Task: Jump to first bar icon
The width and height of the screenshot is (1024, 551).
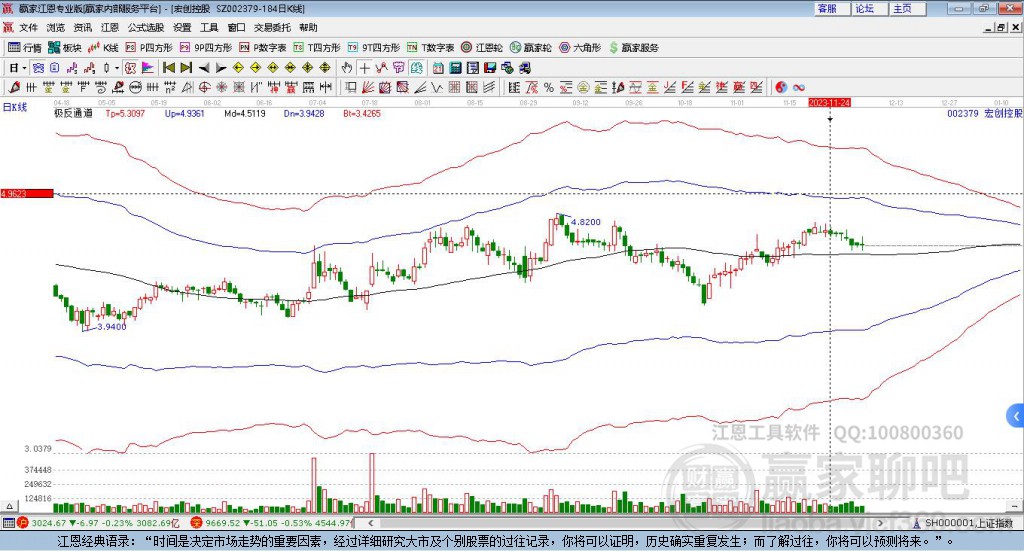Action: [168, 68]
